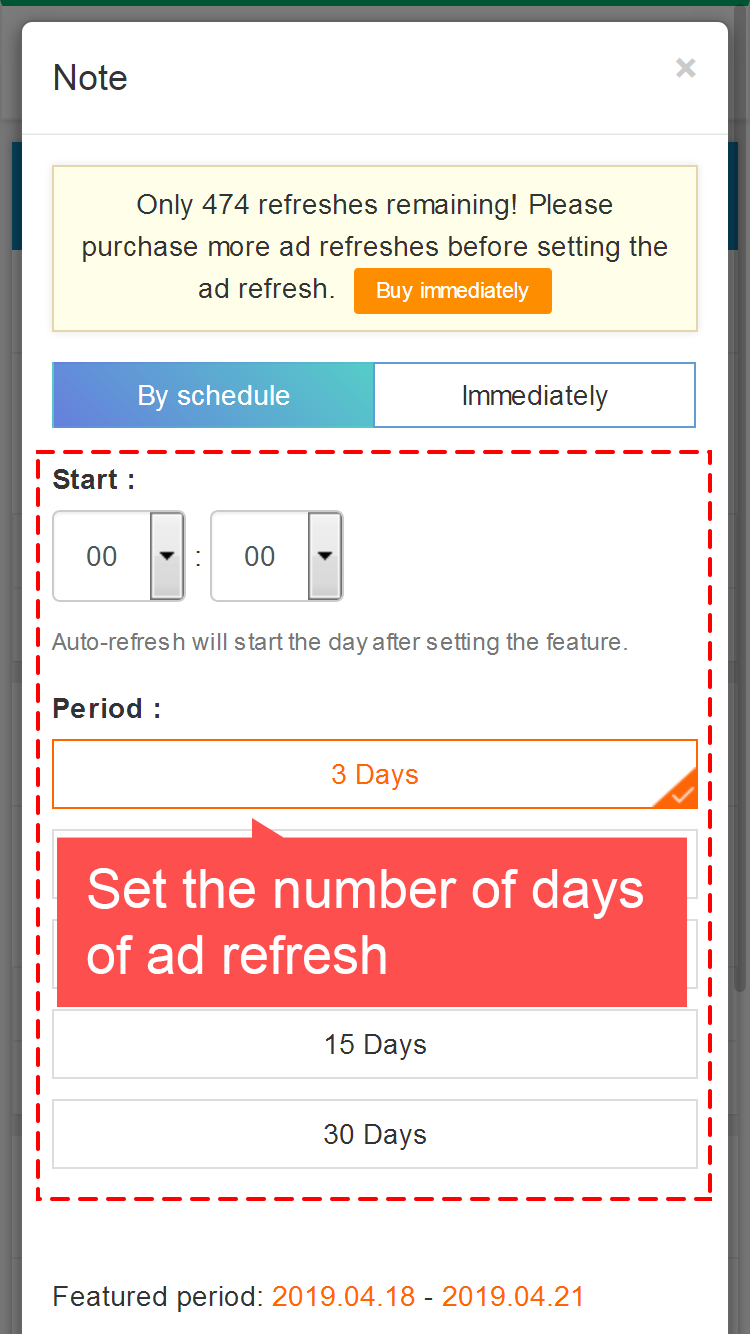Choose the 30 Days period option
The height and width of the screenshot is (1334, 750).
(x=374, y=1134)
